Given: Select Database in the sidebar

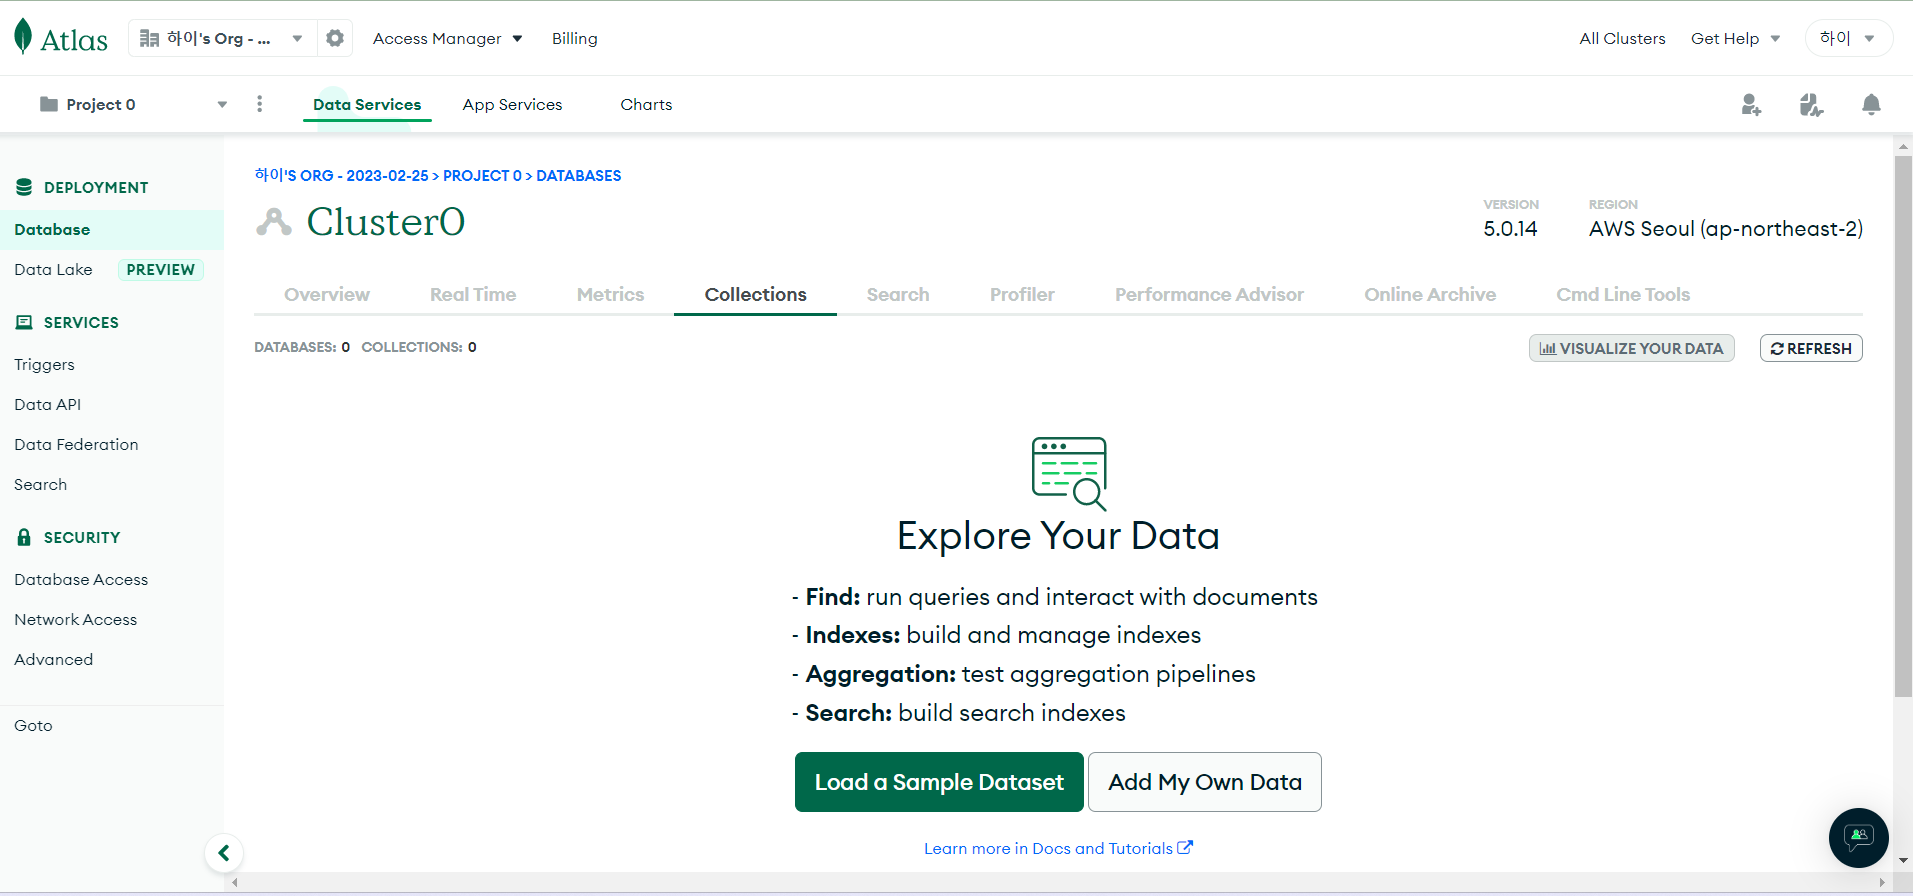Looking at the screenshot, I should pos(112,229).
